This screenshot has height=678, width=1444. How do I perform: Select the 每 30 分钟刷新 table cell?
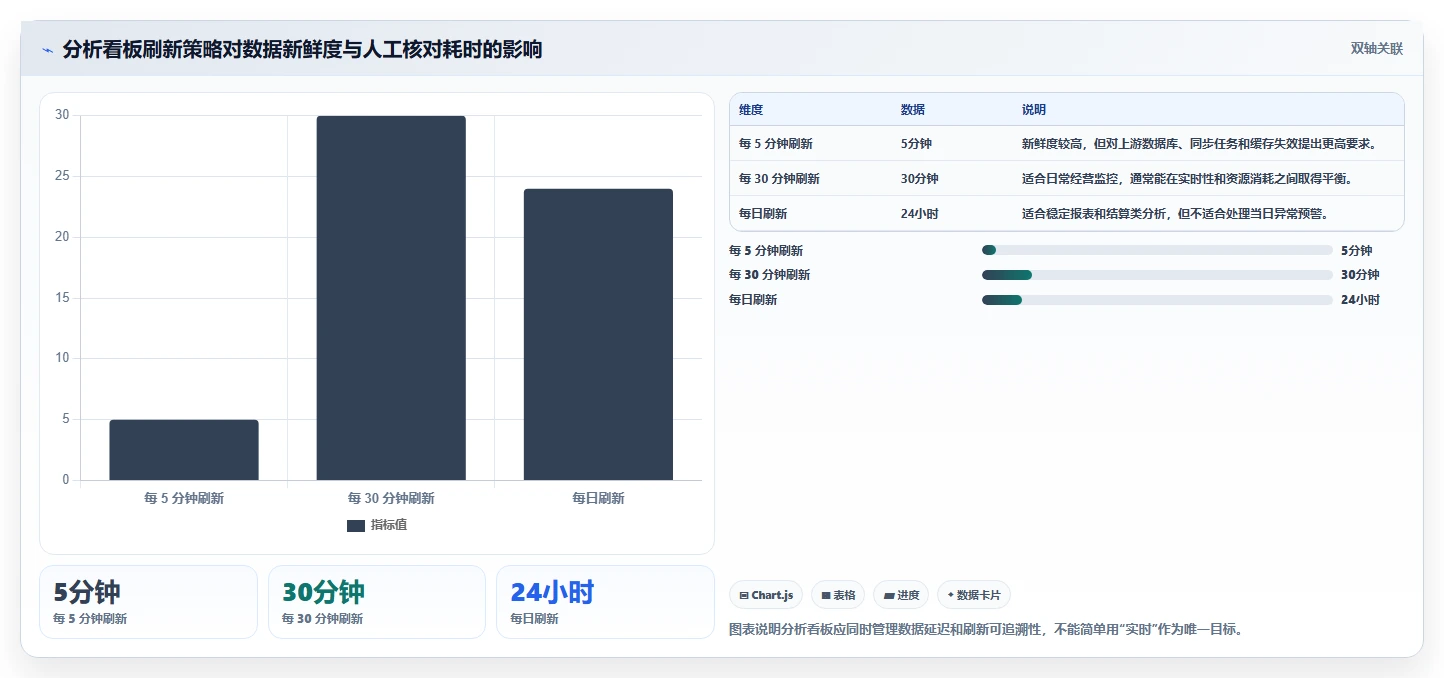(x=779, y=179)
